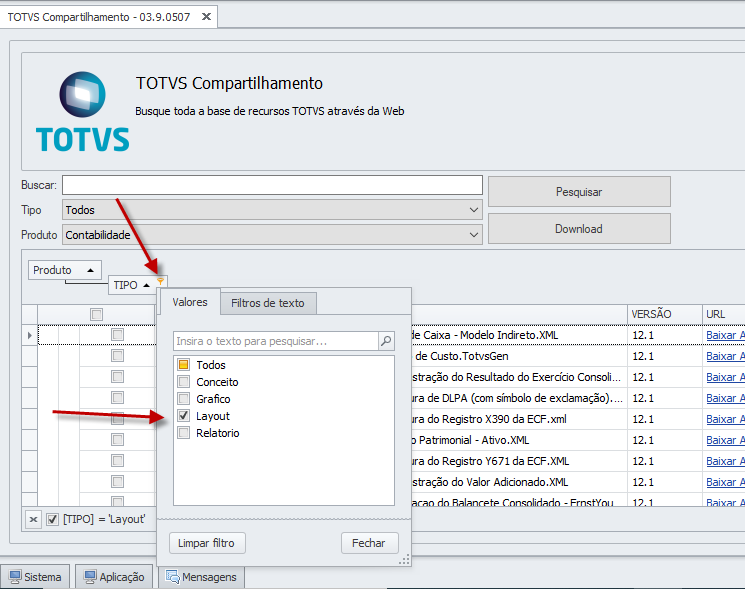The height and width of the screenshot is (589, 745).
Task: Click the TIPO column filter funnel icon
Action: click(x=160, y=282)
